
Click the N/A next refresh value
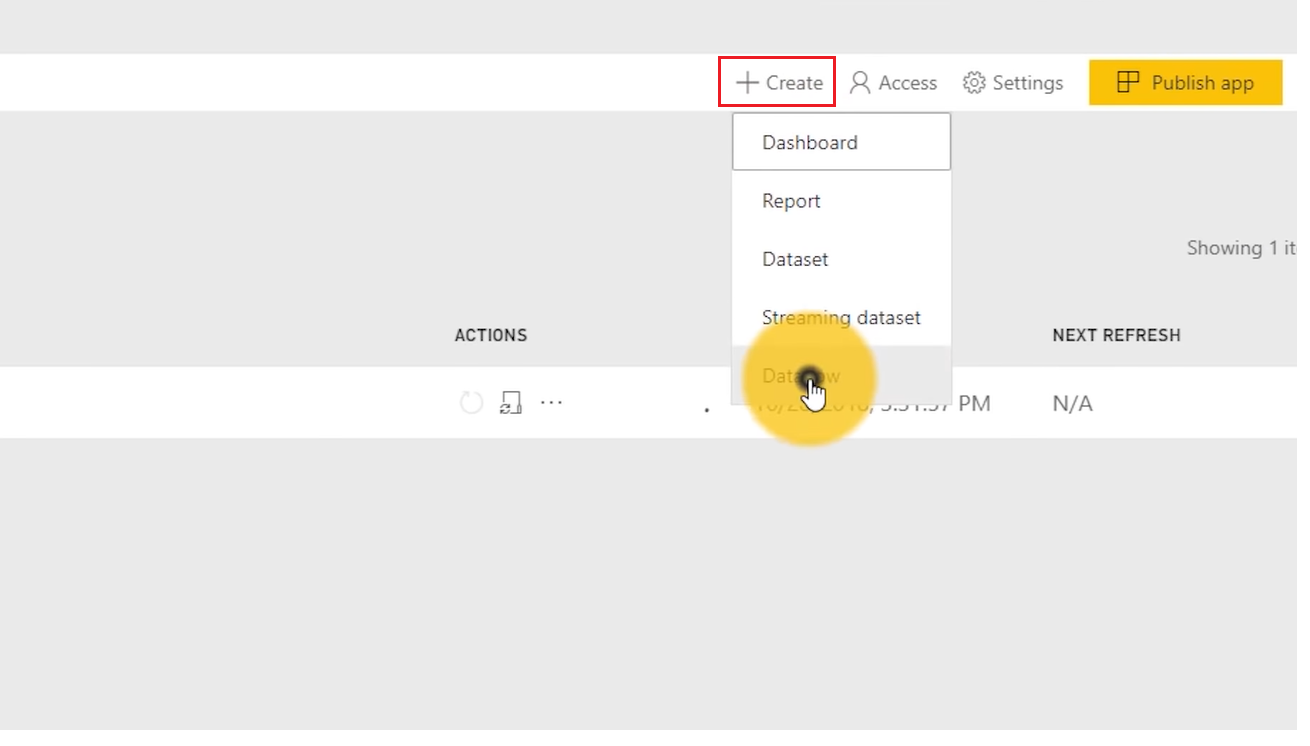1072,403
